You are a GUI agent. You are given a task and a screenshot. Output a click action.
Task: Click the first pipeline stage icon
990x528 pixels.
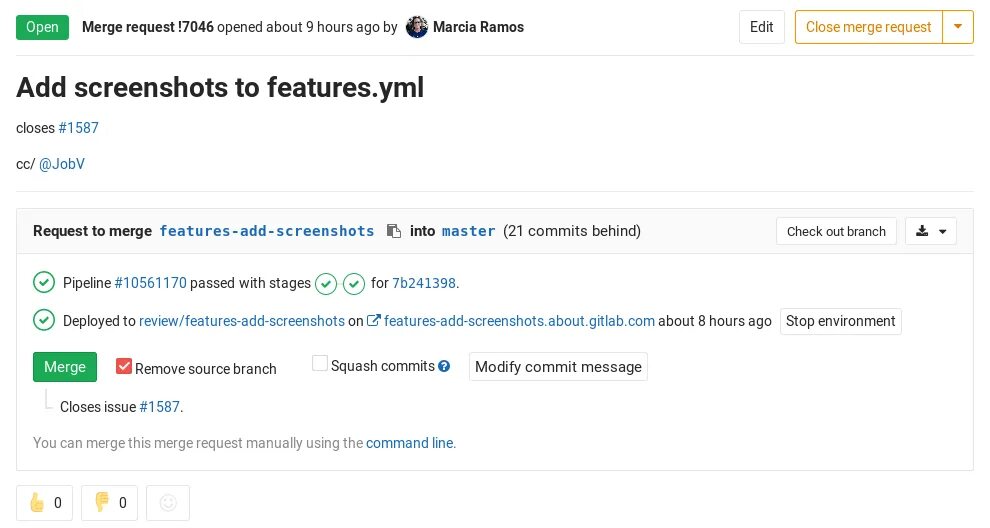tap(326, 284)
